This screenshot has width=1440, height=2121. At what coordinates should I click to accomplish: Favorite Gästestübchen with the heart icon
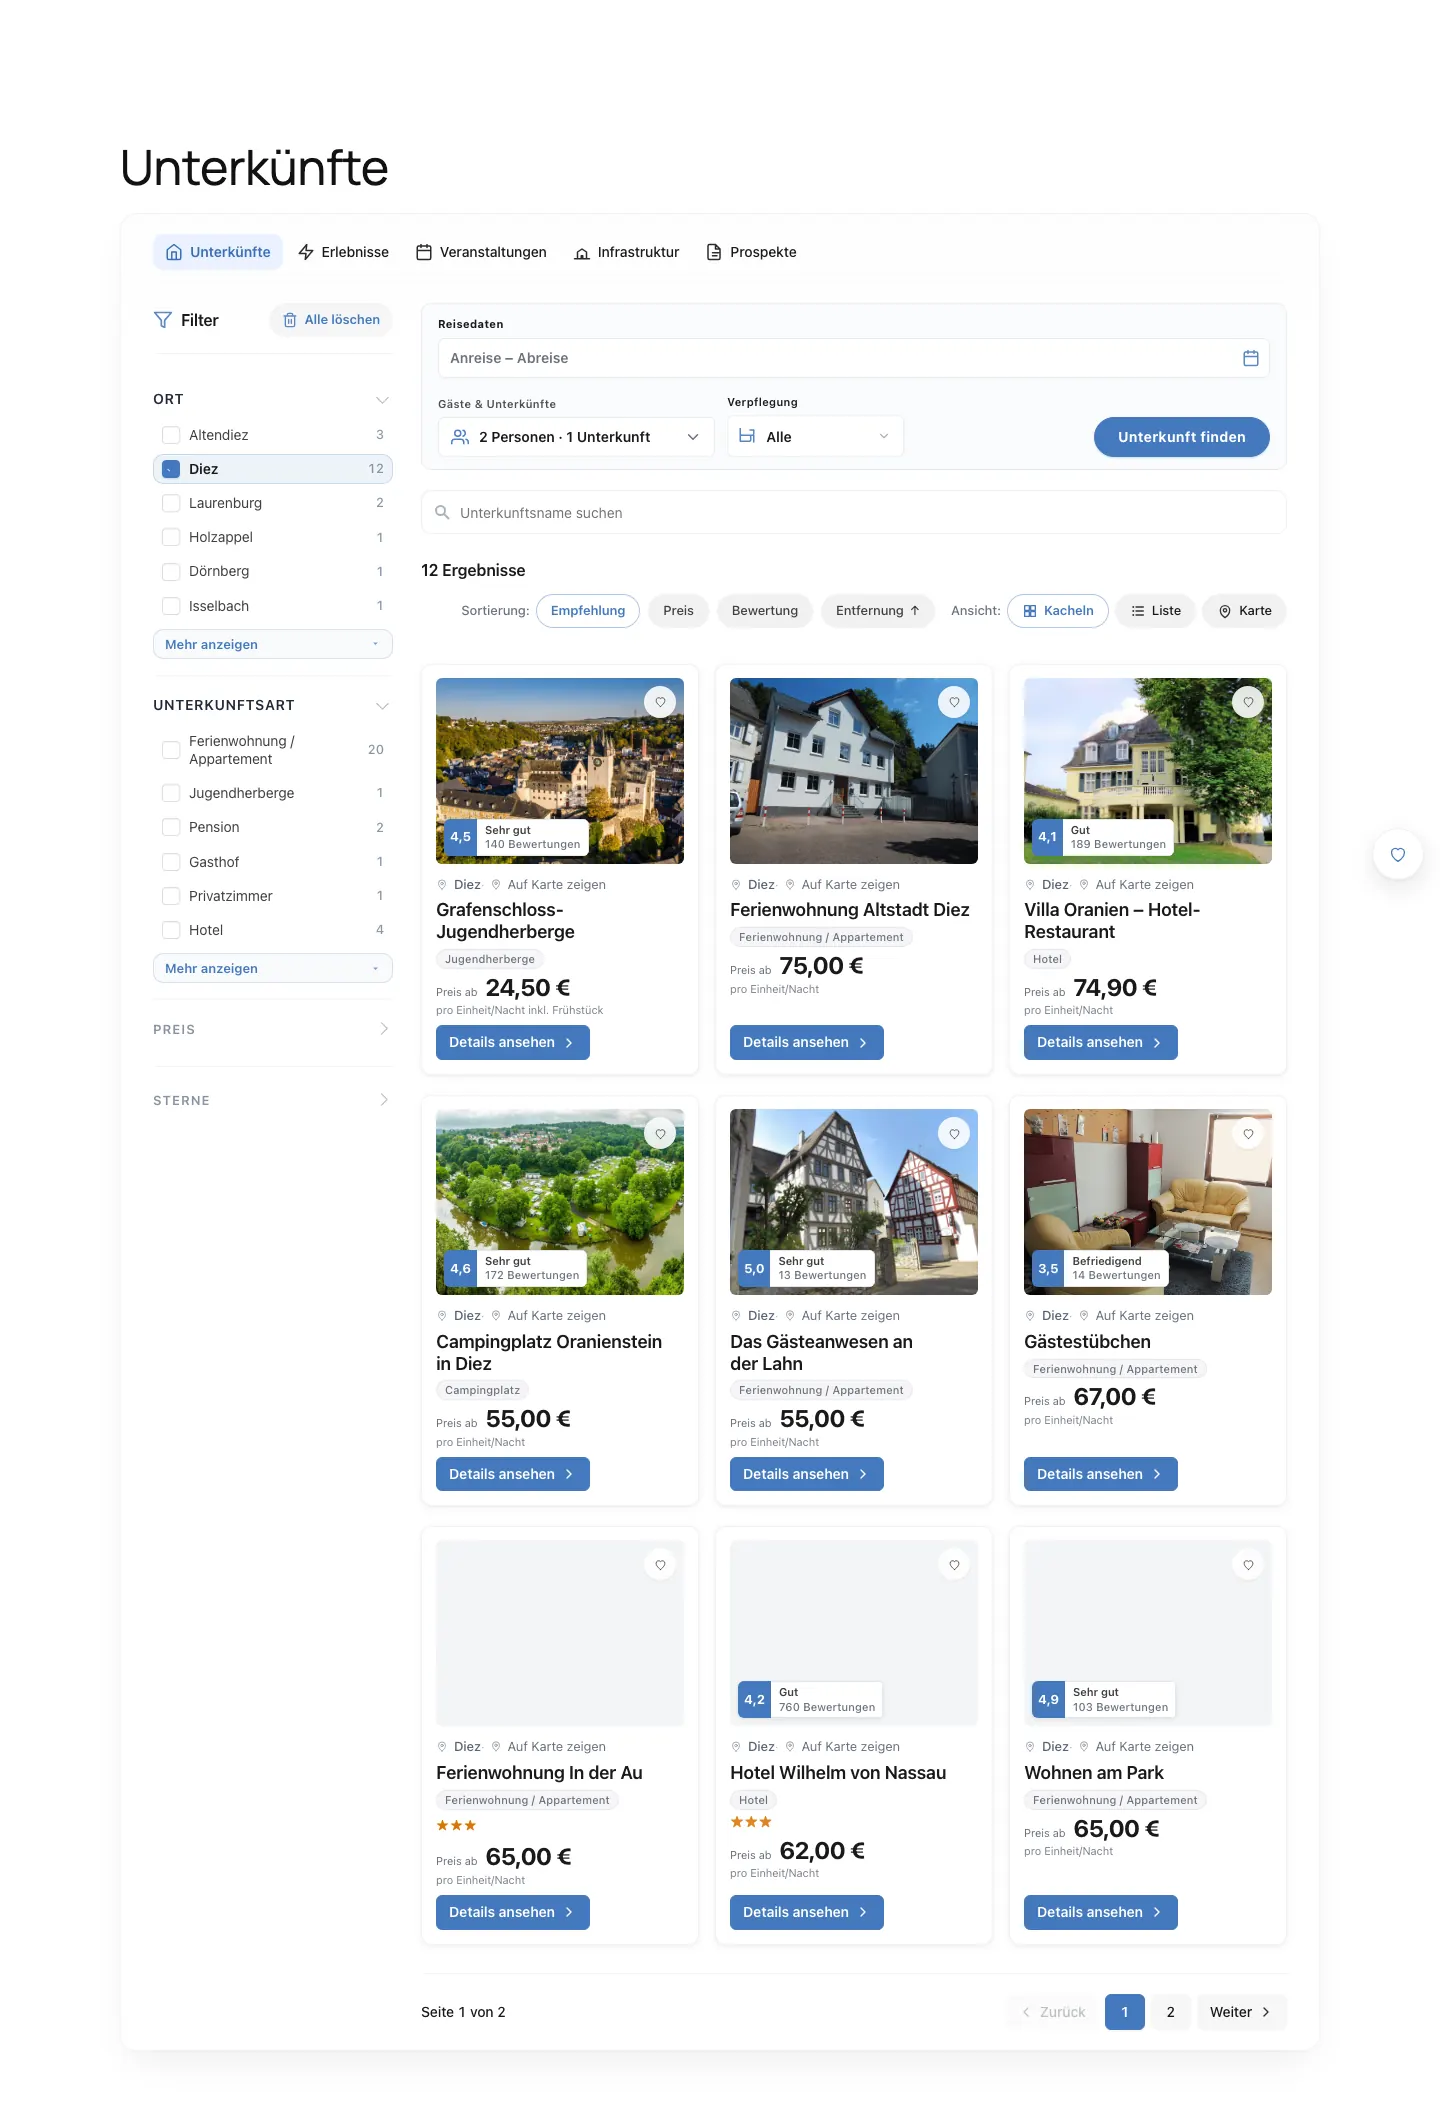coord(1248,1134)
